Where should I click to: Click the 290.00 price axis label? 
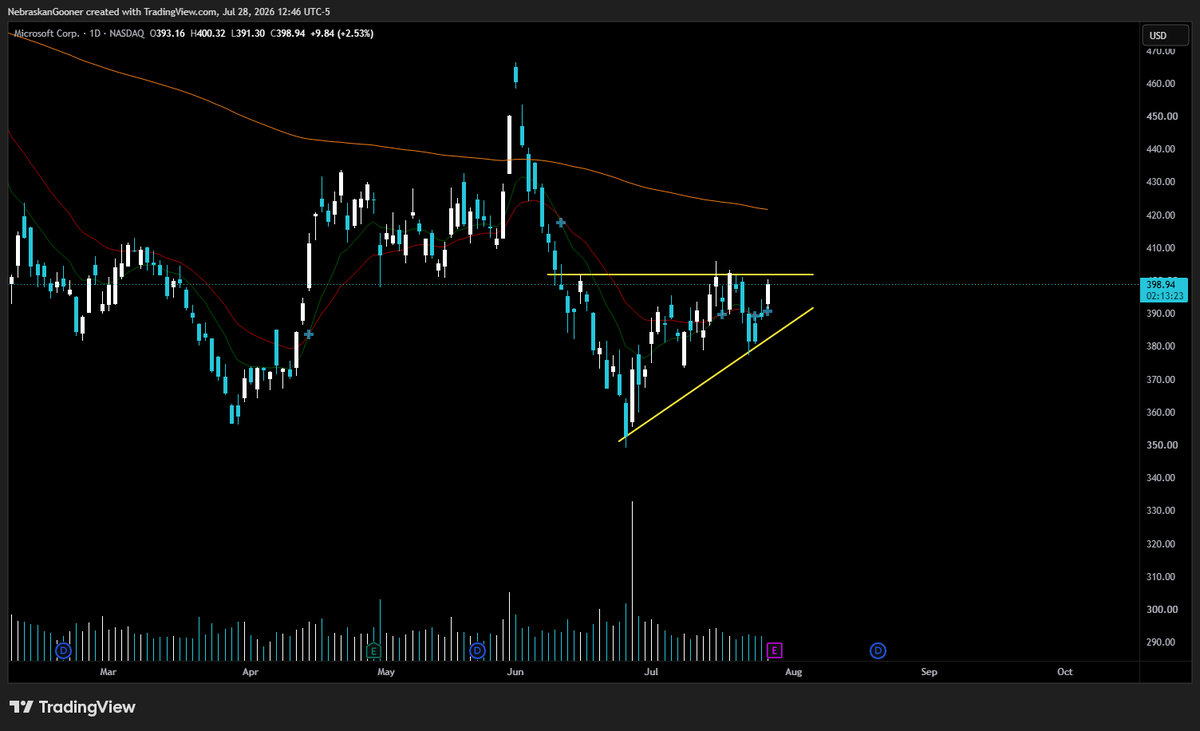(x=1160, y=643)
